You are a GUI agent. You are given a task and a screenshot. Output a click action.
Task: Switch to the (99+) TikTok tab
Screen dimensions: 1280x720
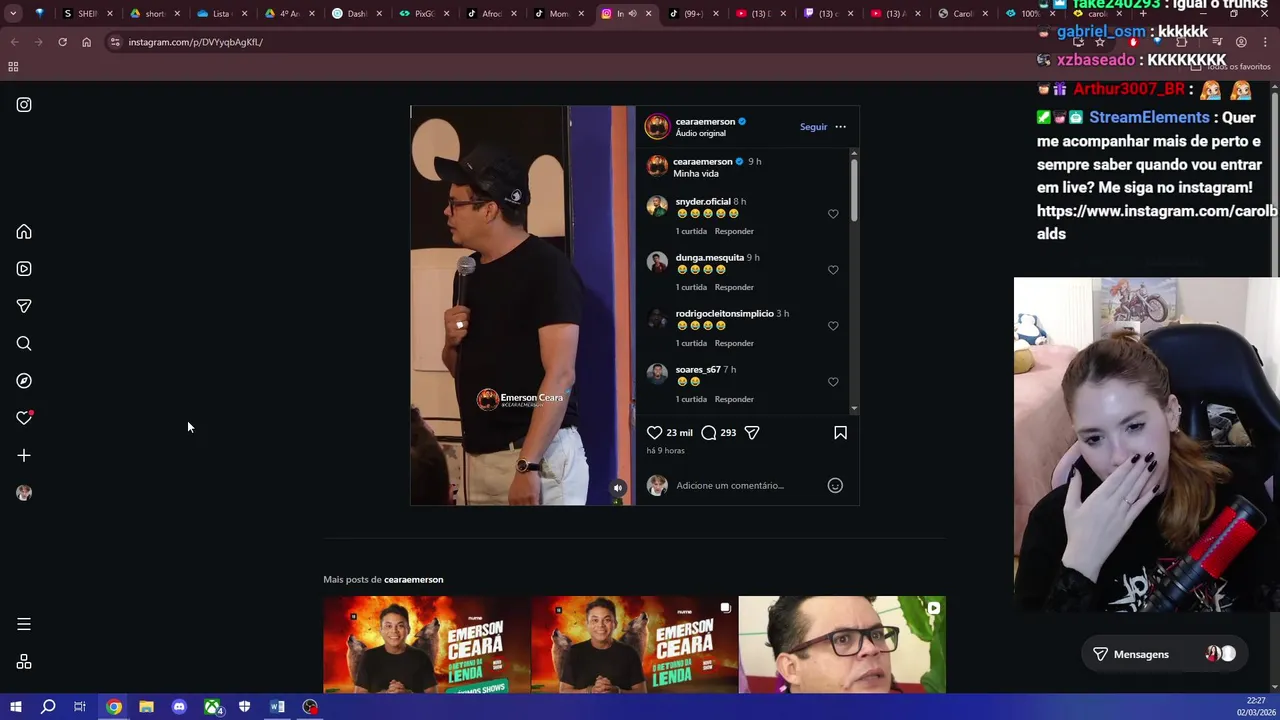click(693, 14)
